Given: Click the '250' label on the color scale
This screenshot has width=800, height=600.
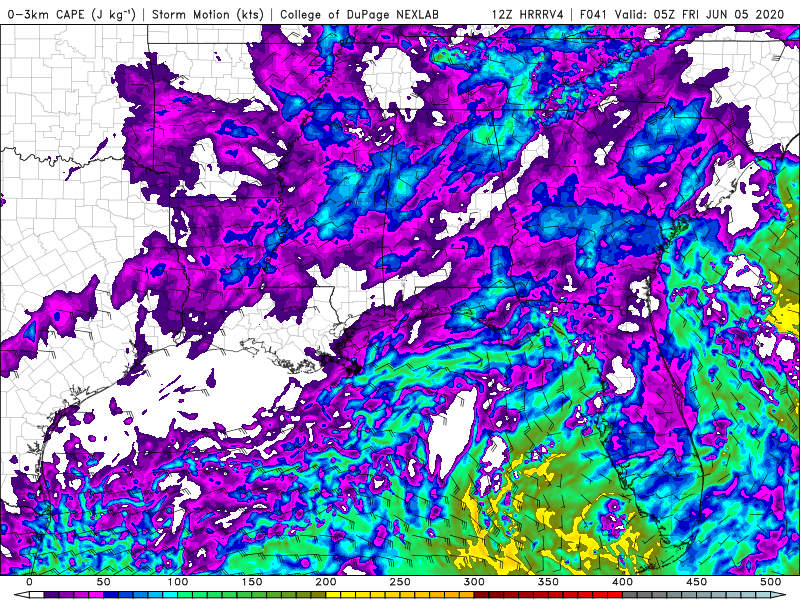Looking at the screenshot, I should pos(399,582).
